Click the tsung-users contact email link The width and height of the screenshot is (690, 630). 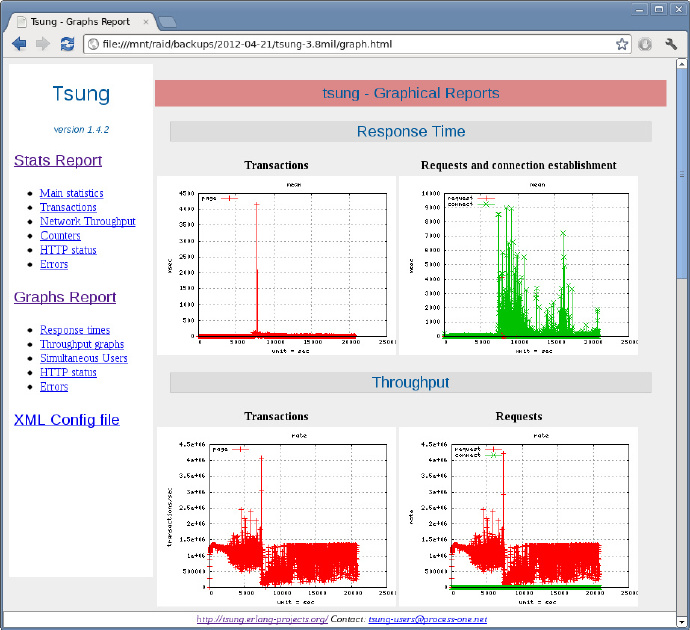tap(428, 619)
